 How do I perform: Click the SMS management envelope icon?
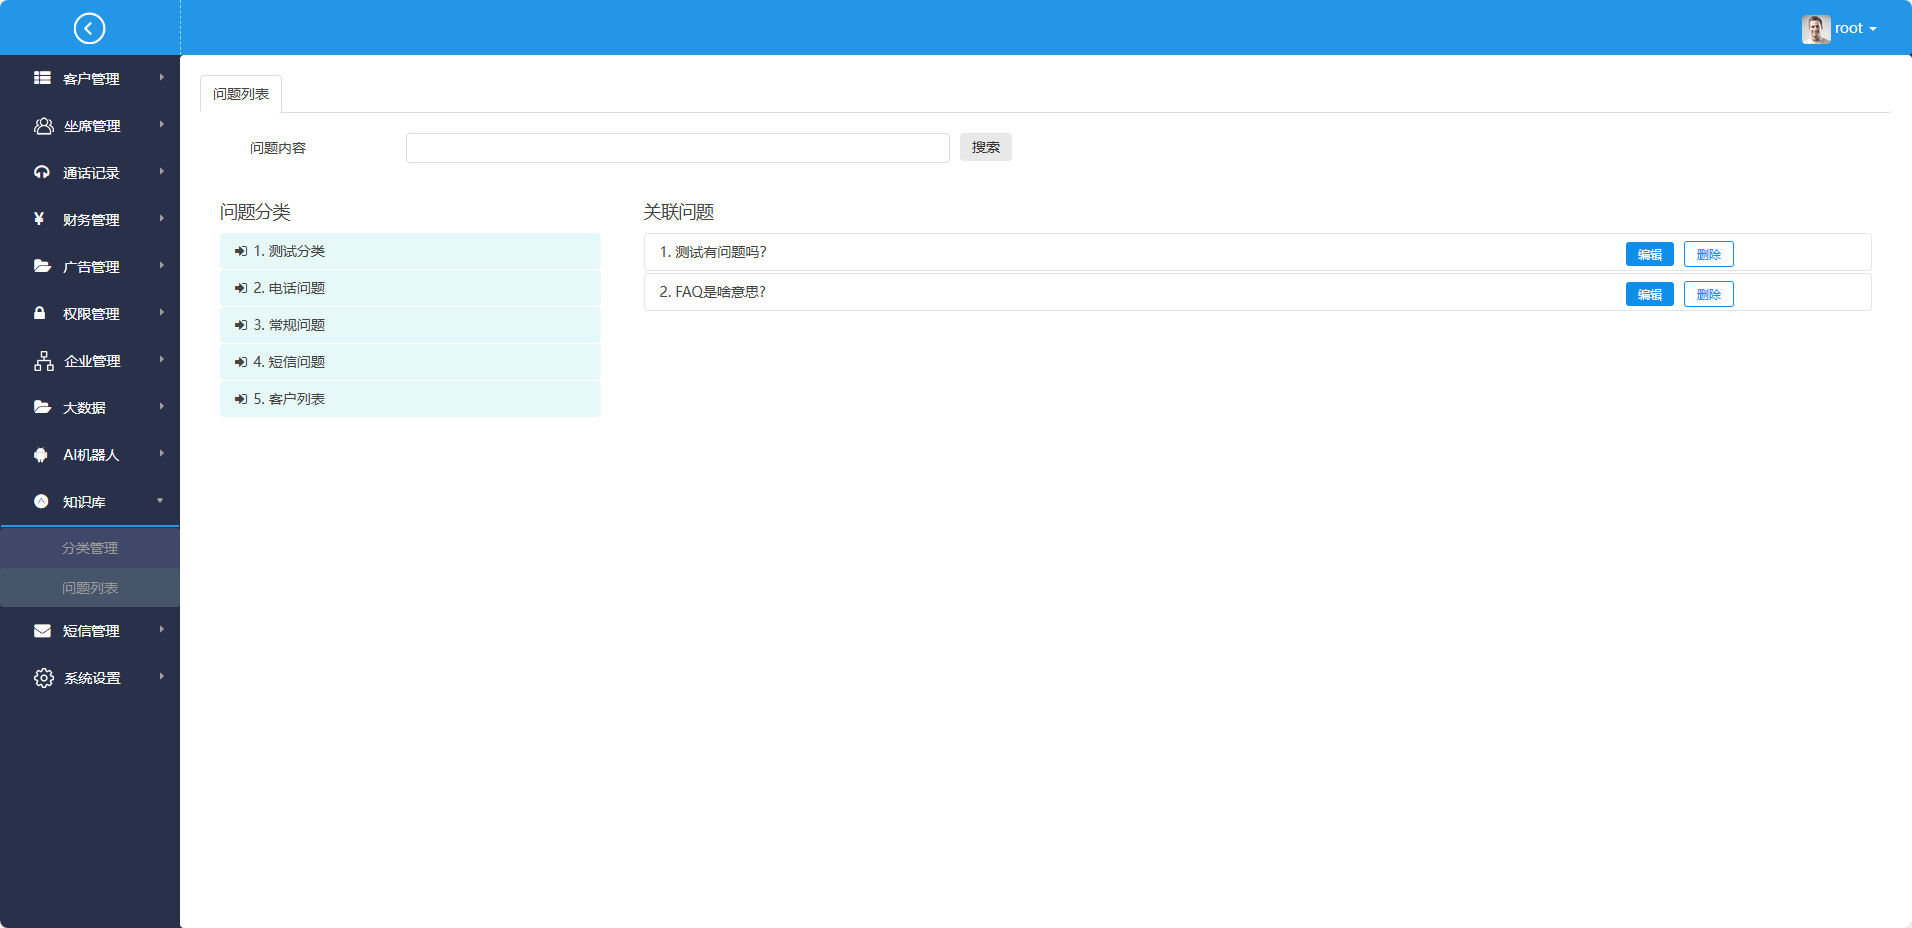(x=42, y=631)
